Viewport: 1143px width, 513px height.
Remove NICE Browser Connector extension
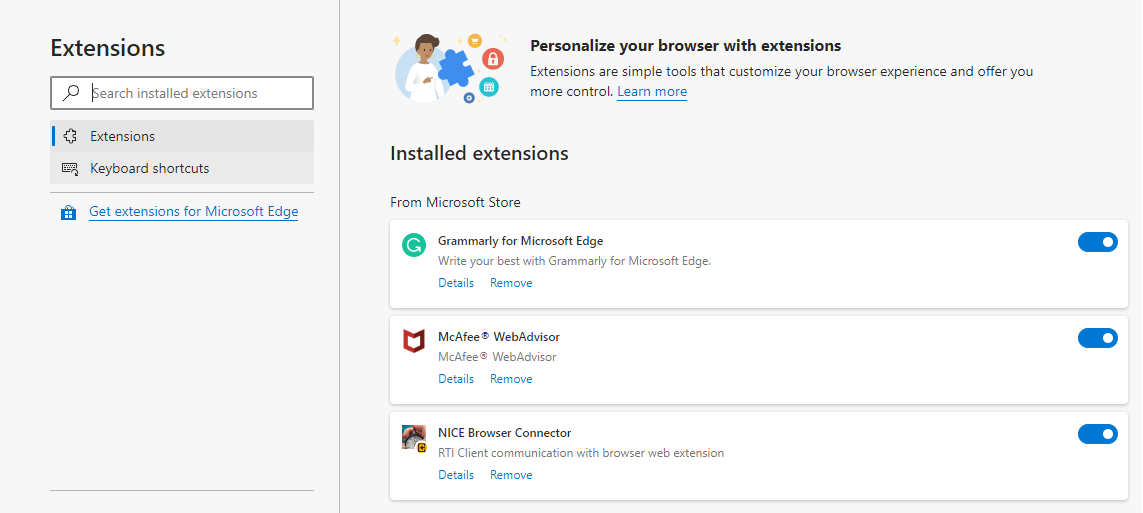pos(511,475)
